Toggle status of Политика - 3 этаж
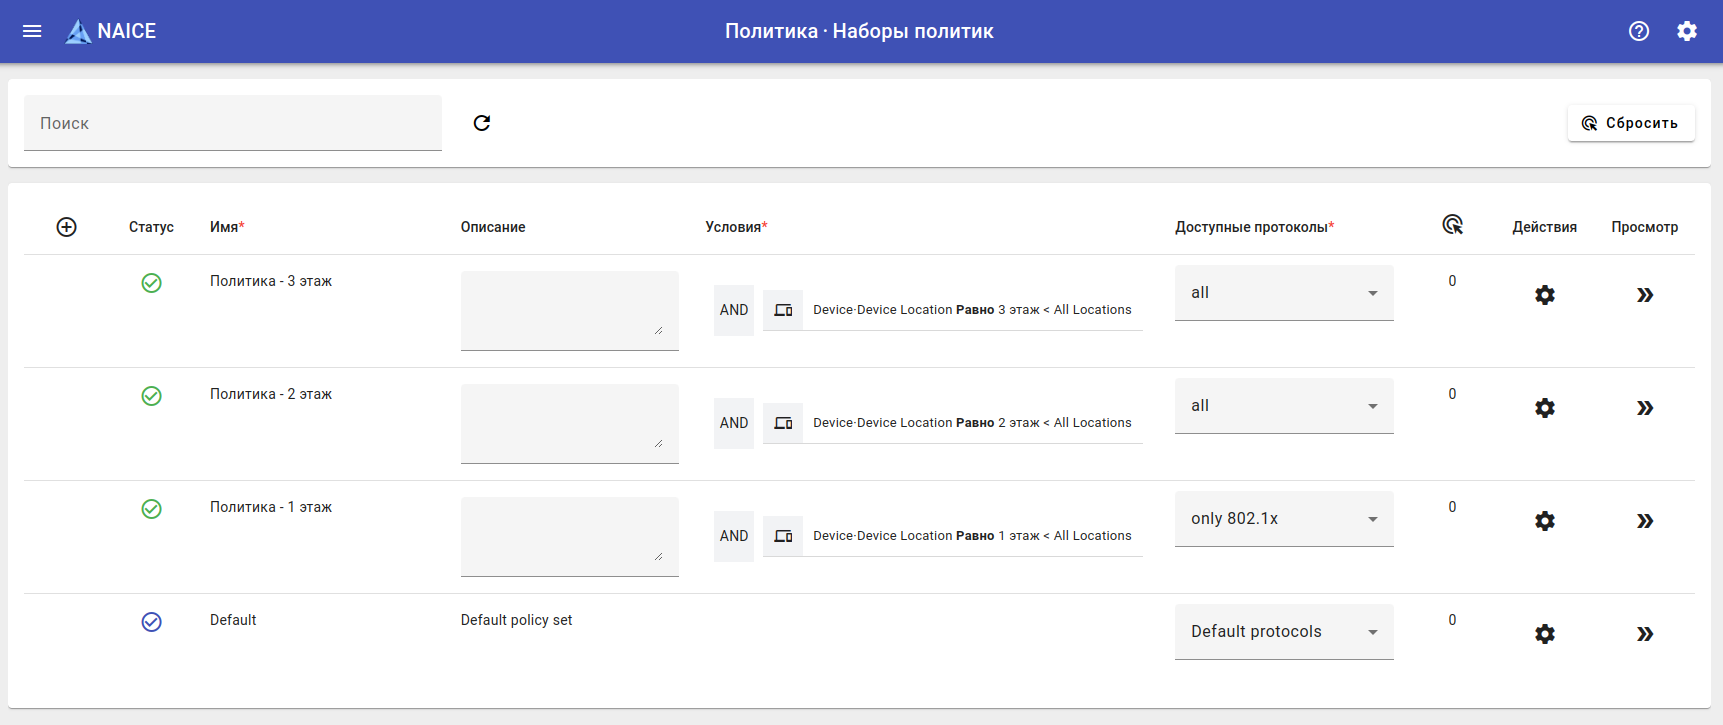The height and width of the screenshot is (725, 1723). (152, 283)
